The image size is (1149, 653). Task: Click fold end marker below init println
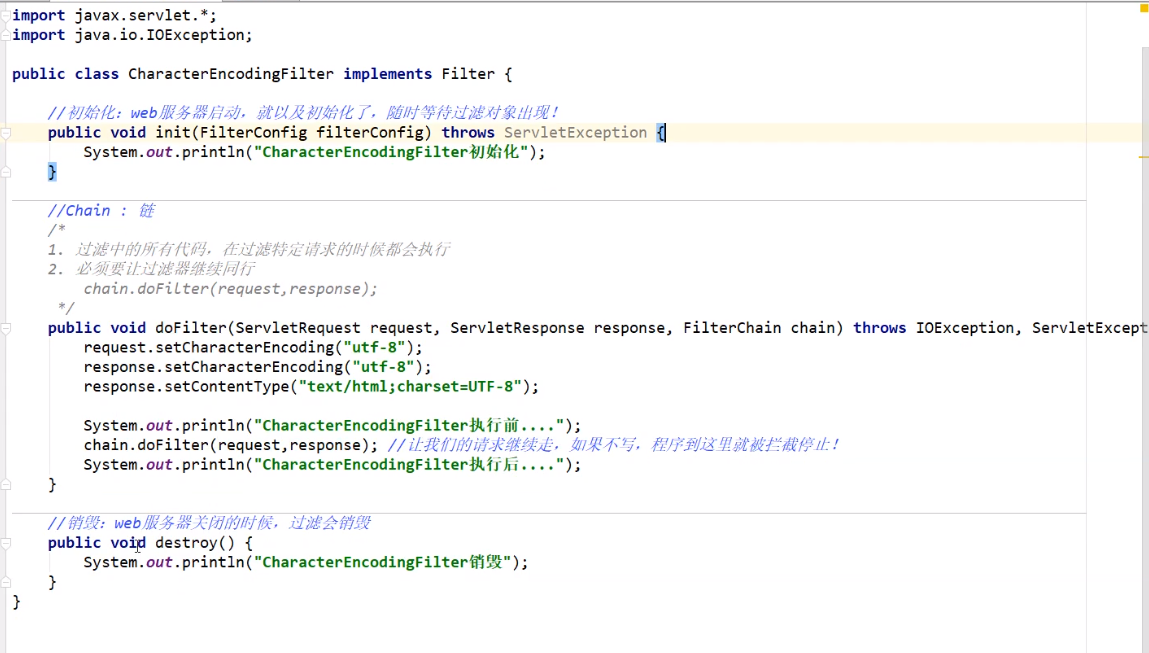5,172
